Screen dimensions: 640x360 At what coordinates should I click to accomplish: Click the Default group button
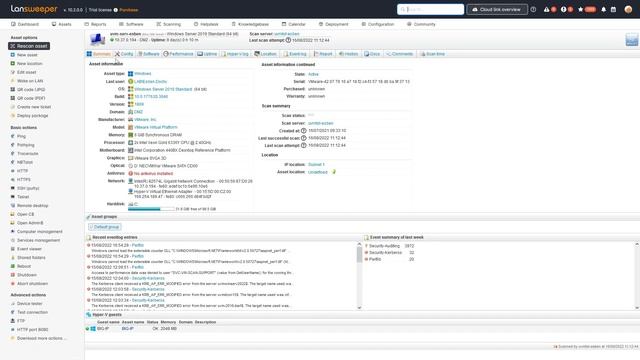pyautogui.click(x=105, y=227)
